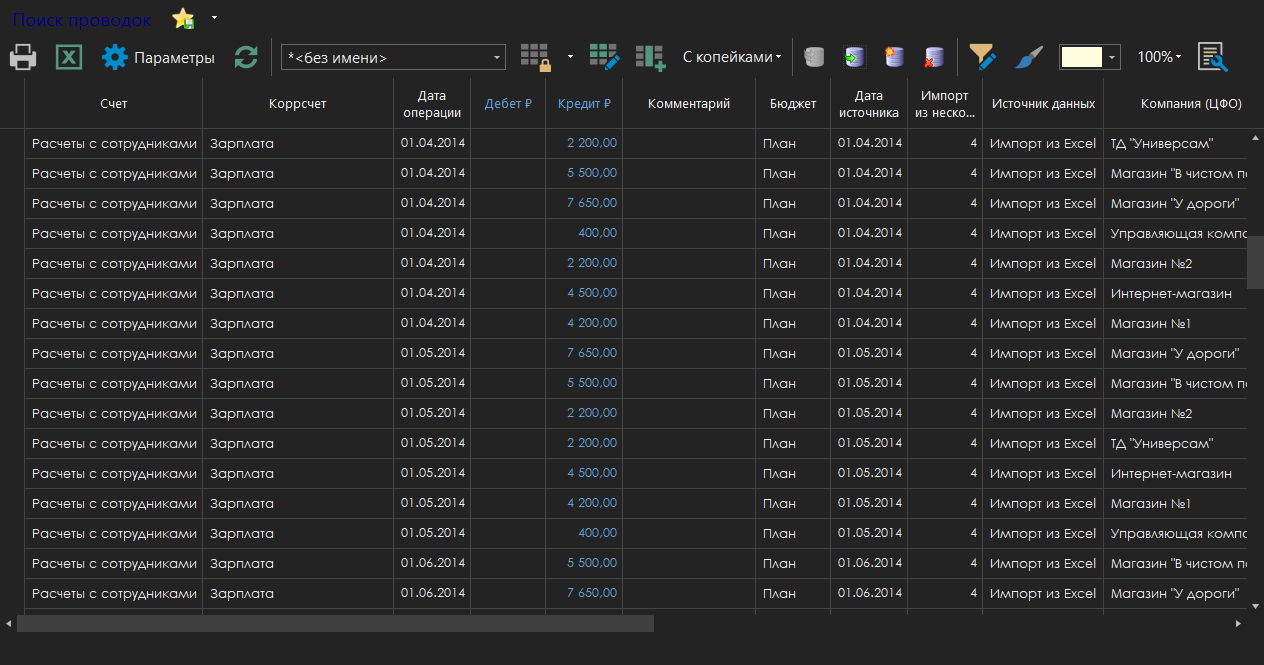Click the database with red X icon
Screen dimensions: 1264x665
(x=934, y=58)
